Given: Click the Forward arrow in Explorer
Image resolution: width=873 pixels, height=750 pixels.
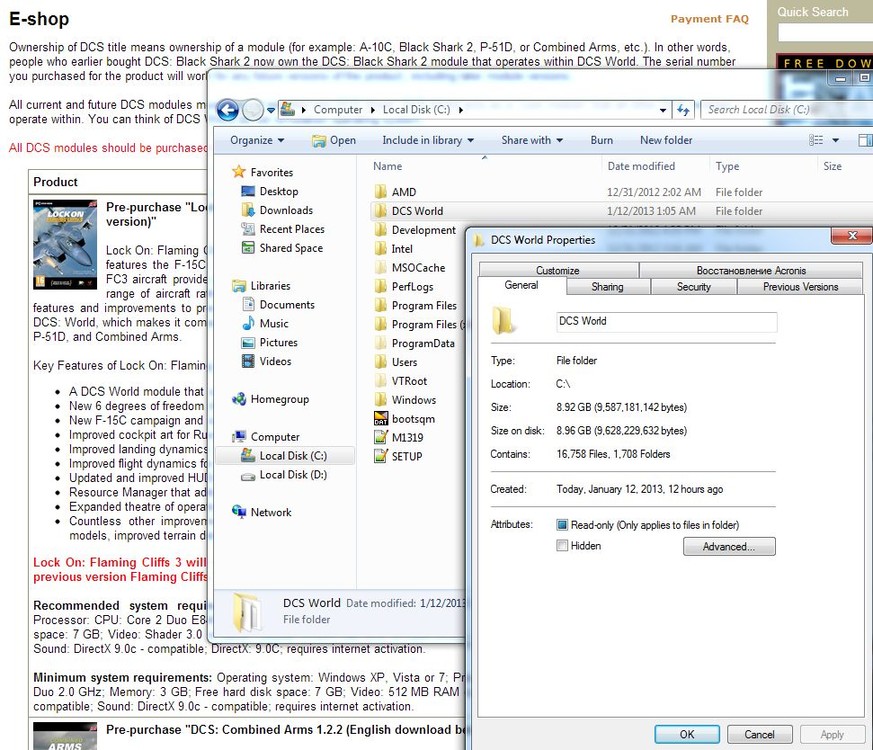Looking at the screenshot, I should (253, 110).
